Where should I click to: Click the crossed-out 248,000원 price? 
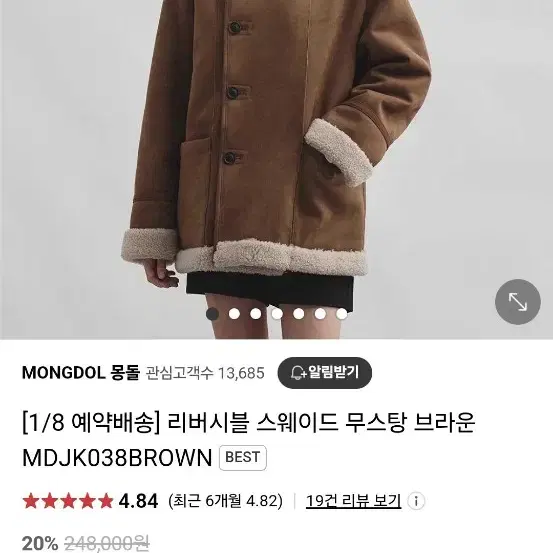(107, 544)
